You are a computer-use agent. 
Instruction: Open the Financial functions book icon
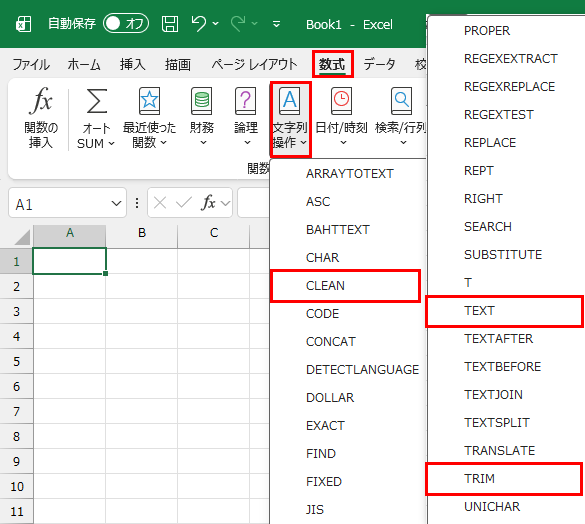click(201, 101)
